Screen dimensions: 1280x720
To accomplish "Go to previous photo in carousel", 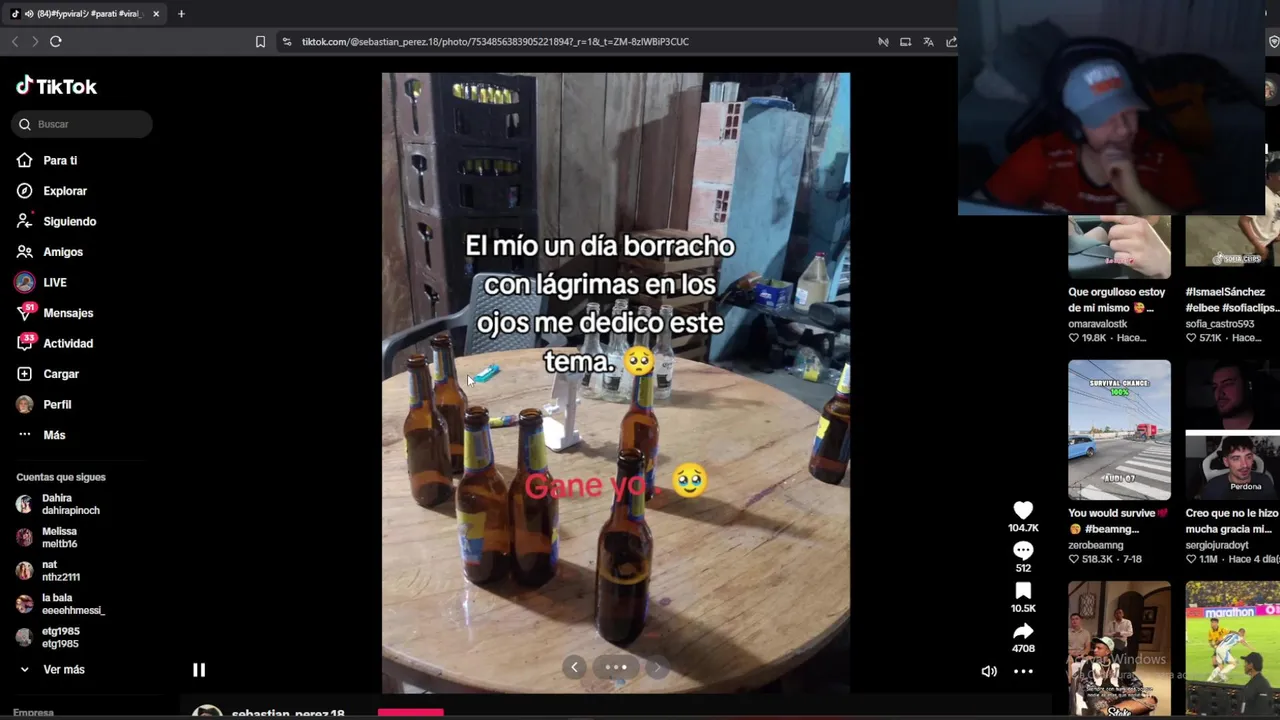I will 574,667.
